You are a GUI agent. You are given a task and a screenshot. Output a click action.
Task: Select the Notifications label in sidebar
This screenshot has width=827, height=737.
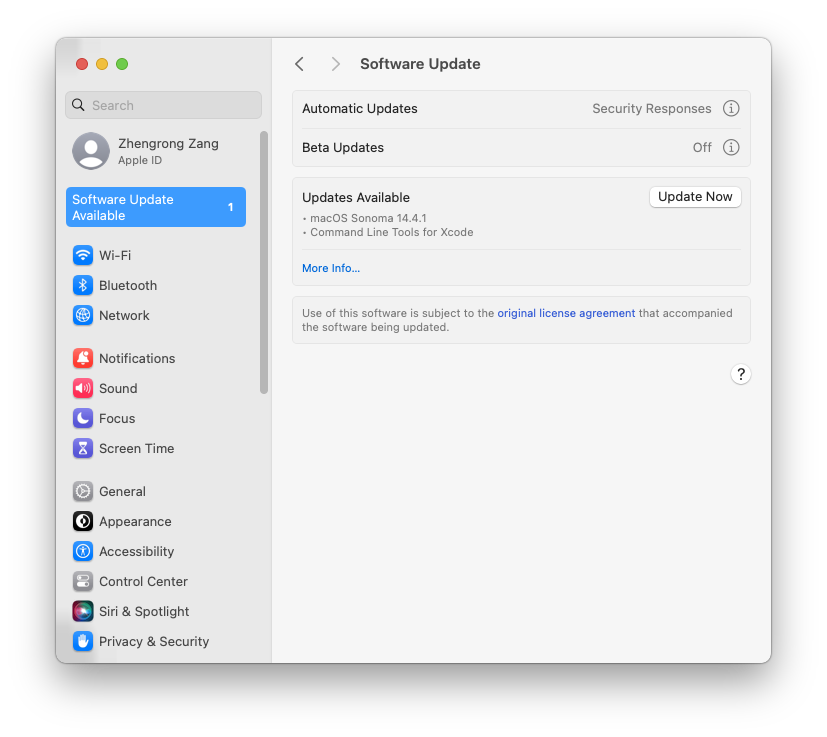click(x=137, y=358)
